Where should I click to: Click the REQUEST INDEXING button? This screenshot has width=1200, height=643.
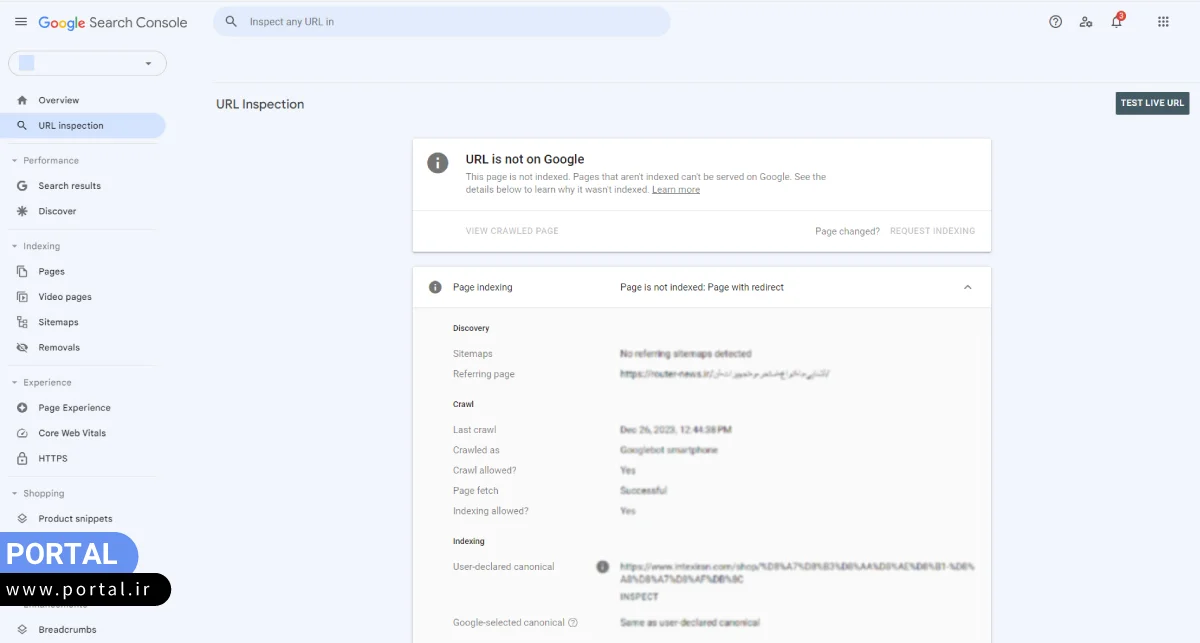coord(932,231)
